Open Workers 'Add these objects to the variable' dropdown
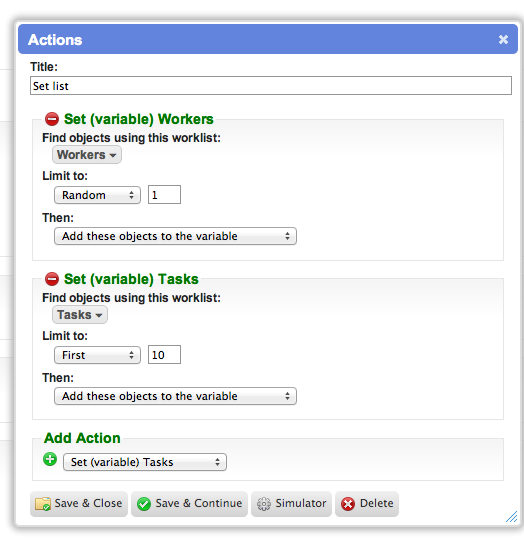 (175, 236)
